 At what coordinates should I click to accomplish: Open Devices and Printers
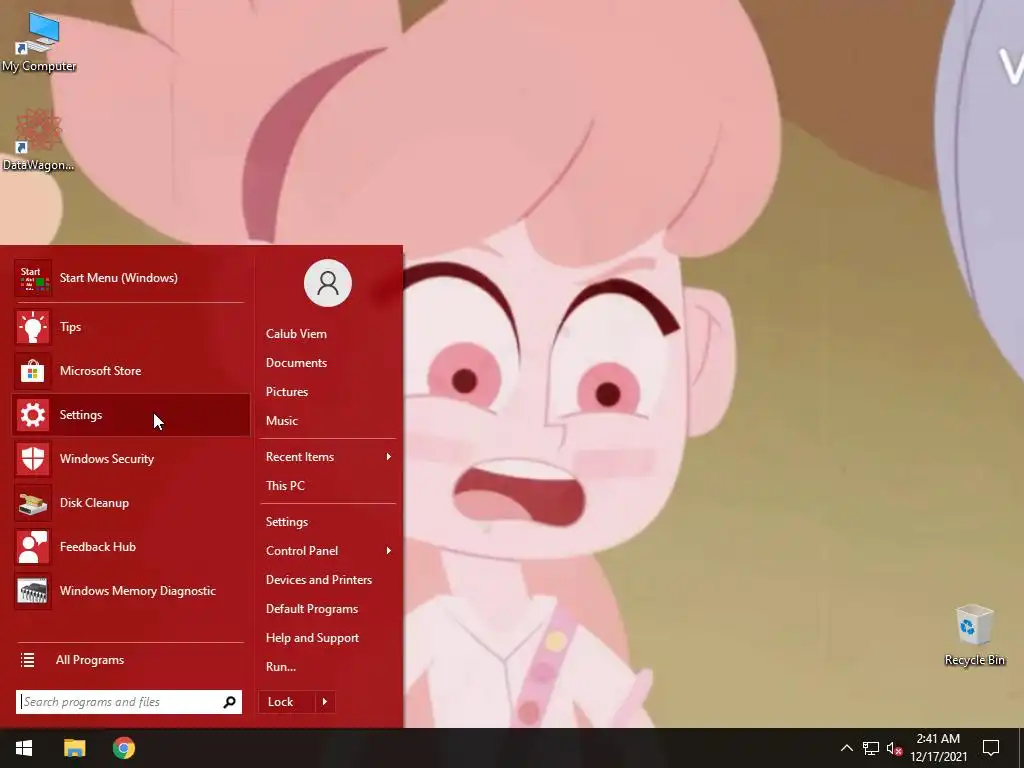pos(319,580)
